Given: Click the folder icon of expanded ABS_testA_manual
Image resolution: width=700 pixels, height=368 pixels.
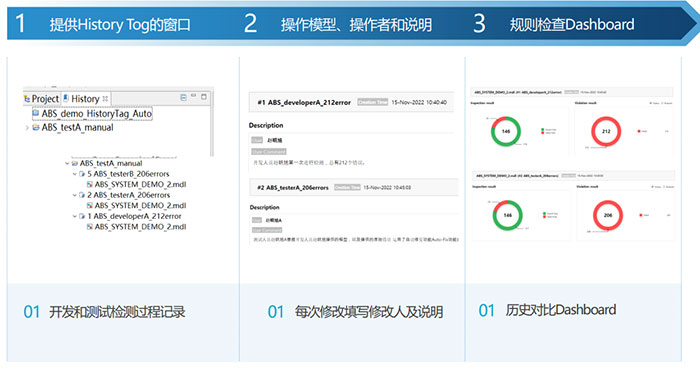Looking at the screenshot, I should 75,163.
